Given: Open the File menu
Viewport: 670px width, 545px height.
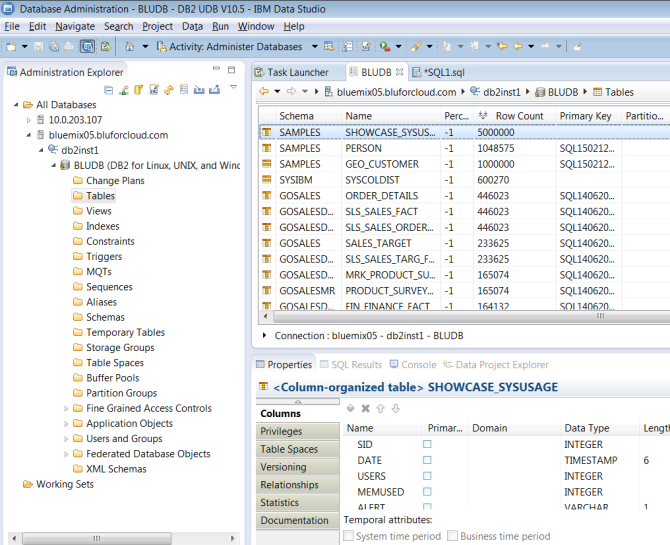Looking at the screenshot, I should [x=12, y=27].
